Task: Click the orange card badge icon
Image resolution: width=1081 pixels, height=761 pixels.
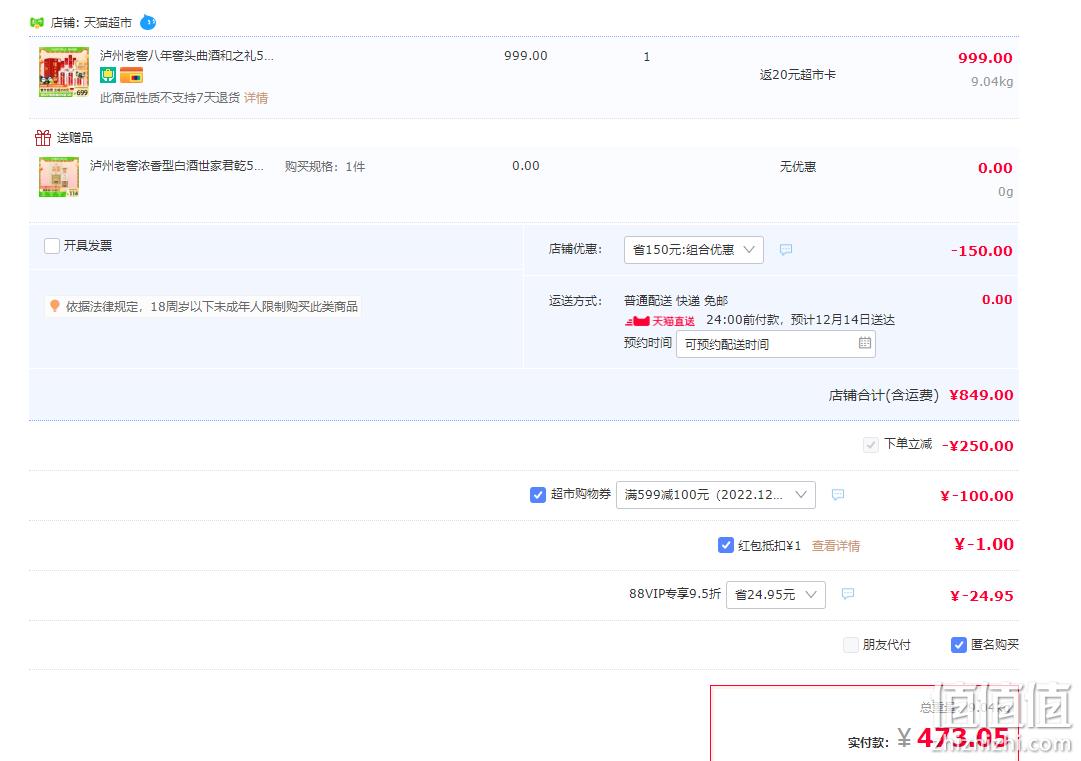Action: pos(131,75)
